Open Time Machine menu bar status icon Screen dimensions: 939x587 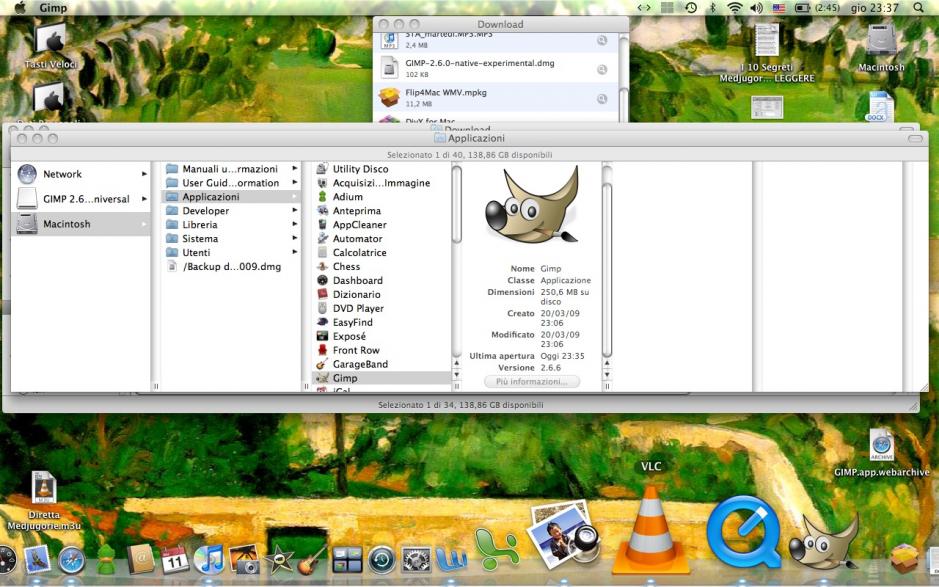[690, 8]
